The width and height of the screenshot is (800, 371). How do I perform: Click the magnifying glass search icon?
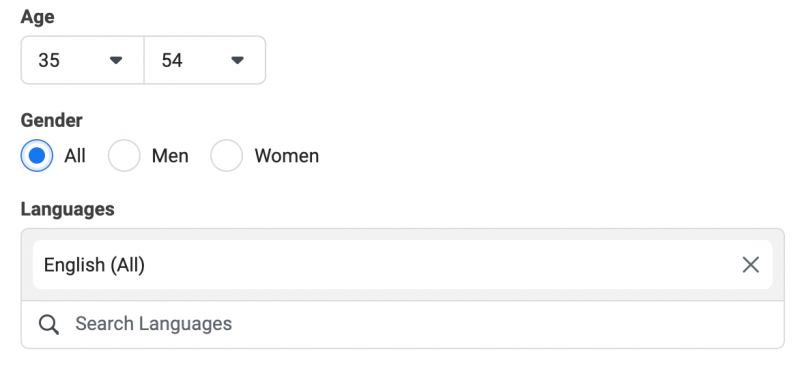49,325
